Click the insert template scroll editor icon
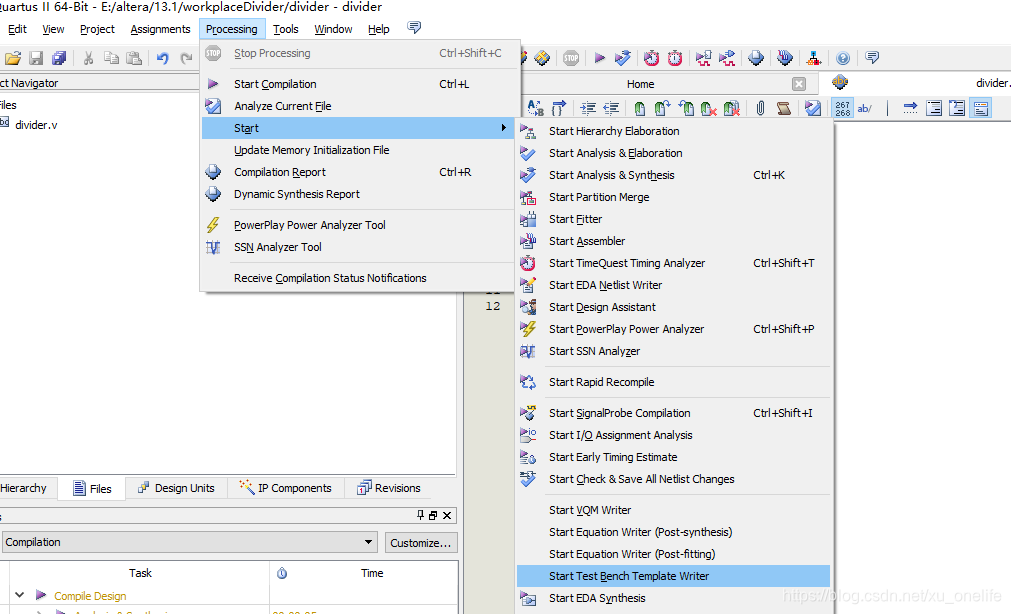The width and height of the screenshot is (1011, 614). click(783, 108)
